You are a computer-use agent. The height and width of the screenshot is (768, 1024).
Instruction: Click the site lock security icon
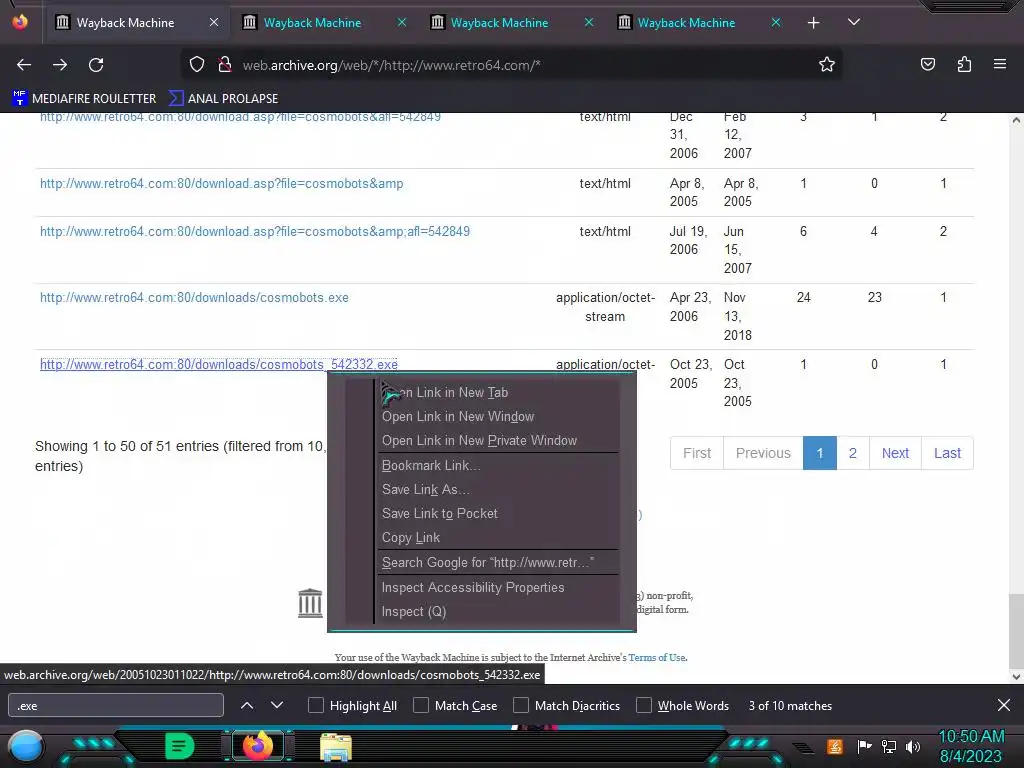click(x=225, y=65)
